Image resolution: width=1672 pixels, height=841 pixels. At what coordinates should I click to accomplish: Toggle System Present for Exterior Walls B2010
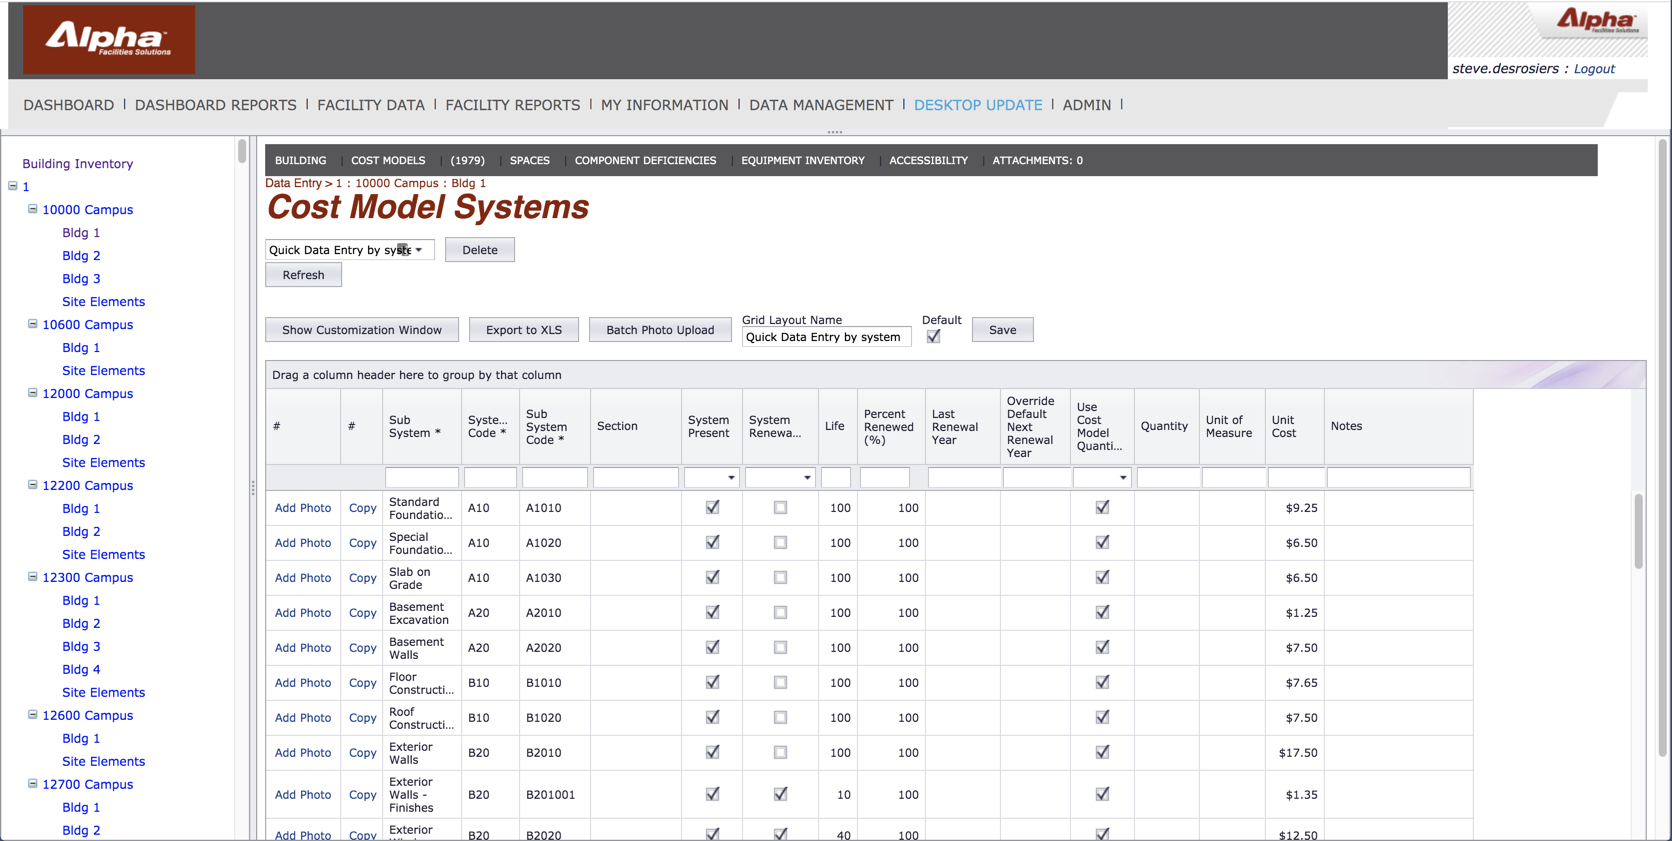pos(712,753)
